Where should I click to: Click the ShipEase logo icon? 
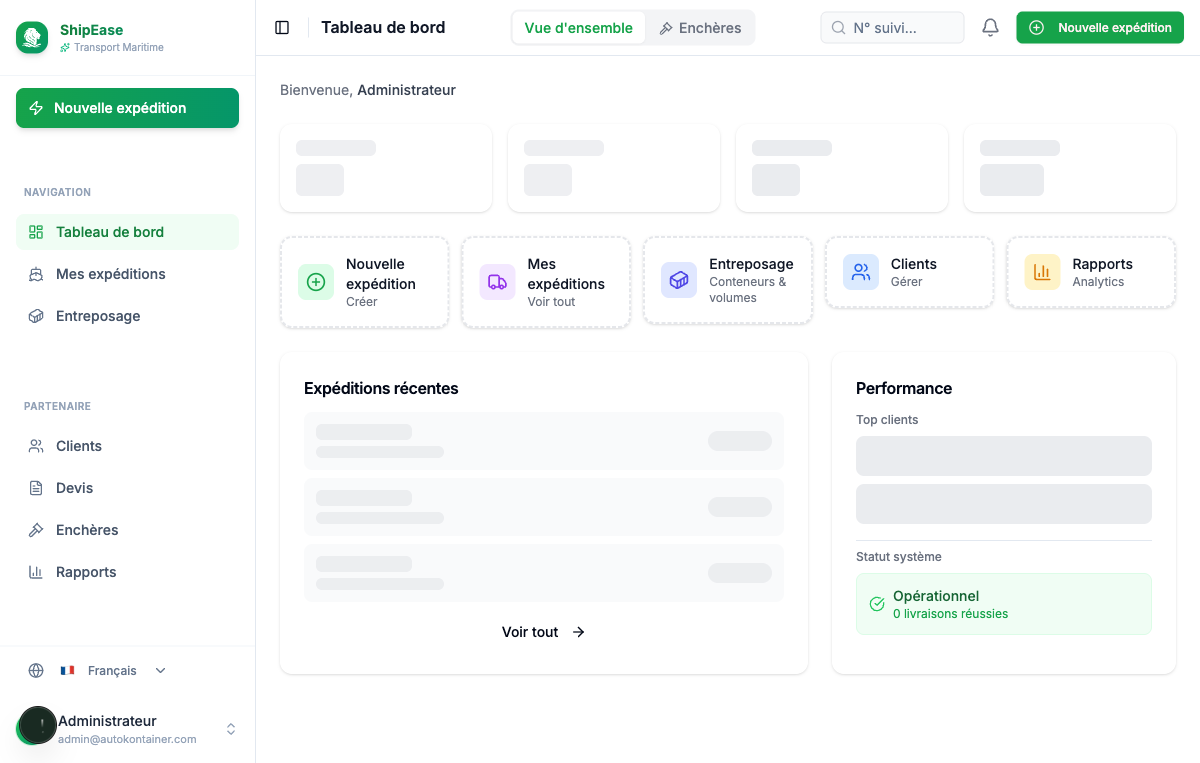pyautogui.click(x=32, y=38)
